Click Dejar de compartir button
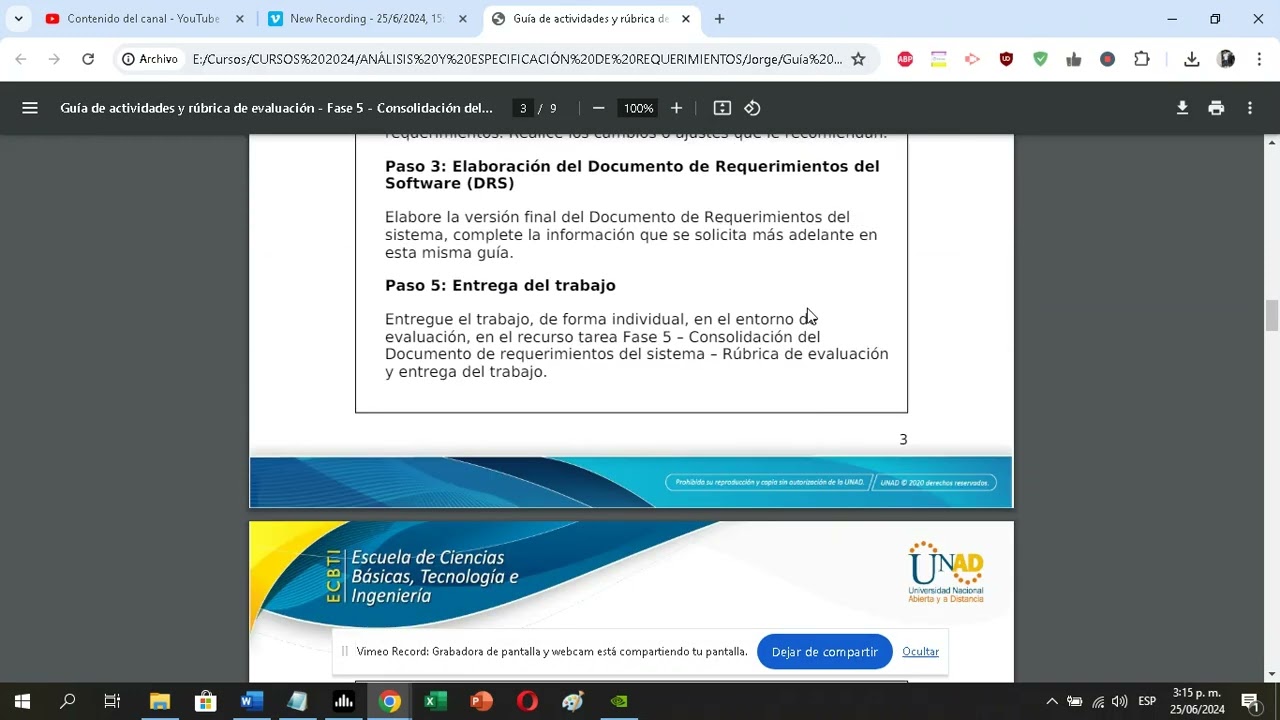The image size is (1280, 720). [825, 652]
